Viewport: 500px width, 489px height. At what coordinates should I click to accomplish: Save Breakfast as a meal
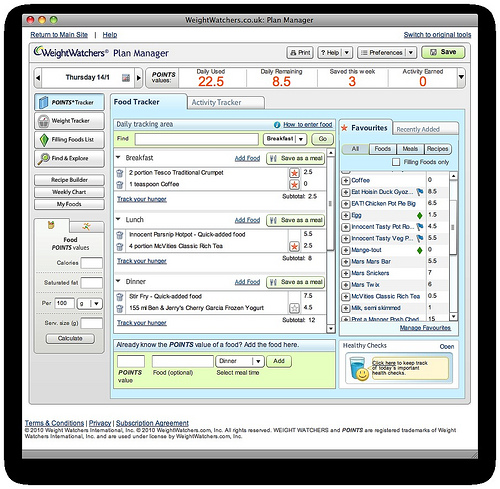(295, 158)
